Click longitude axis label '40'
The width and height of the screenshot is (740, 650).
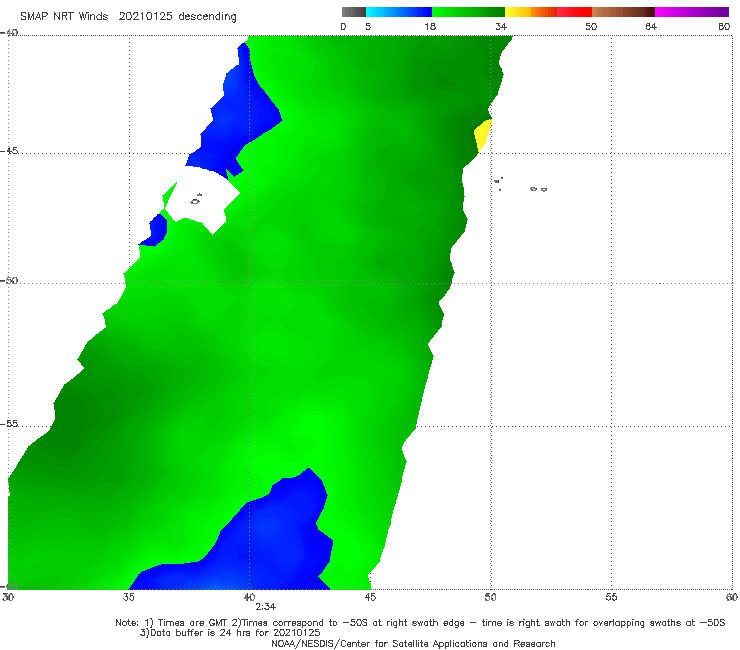(x=249, y=597)
